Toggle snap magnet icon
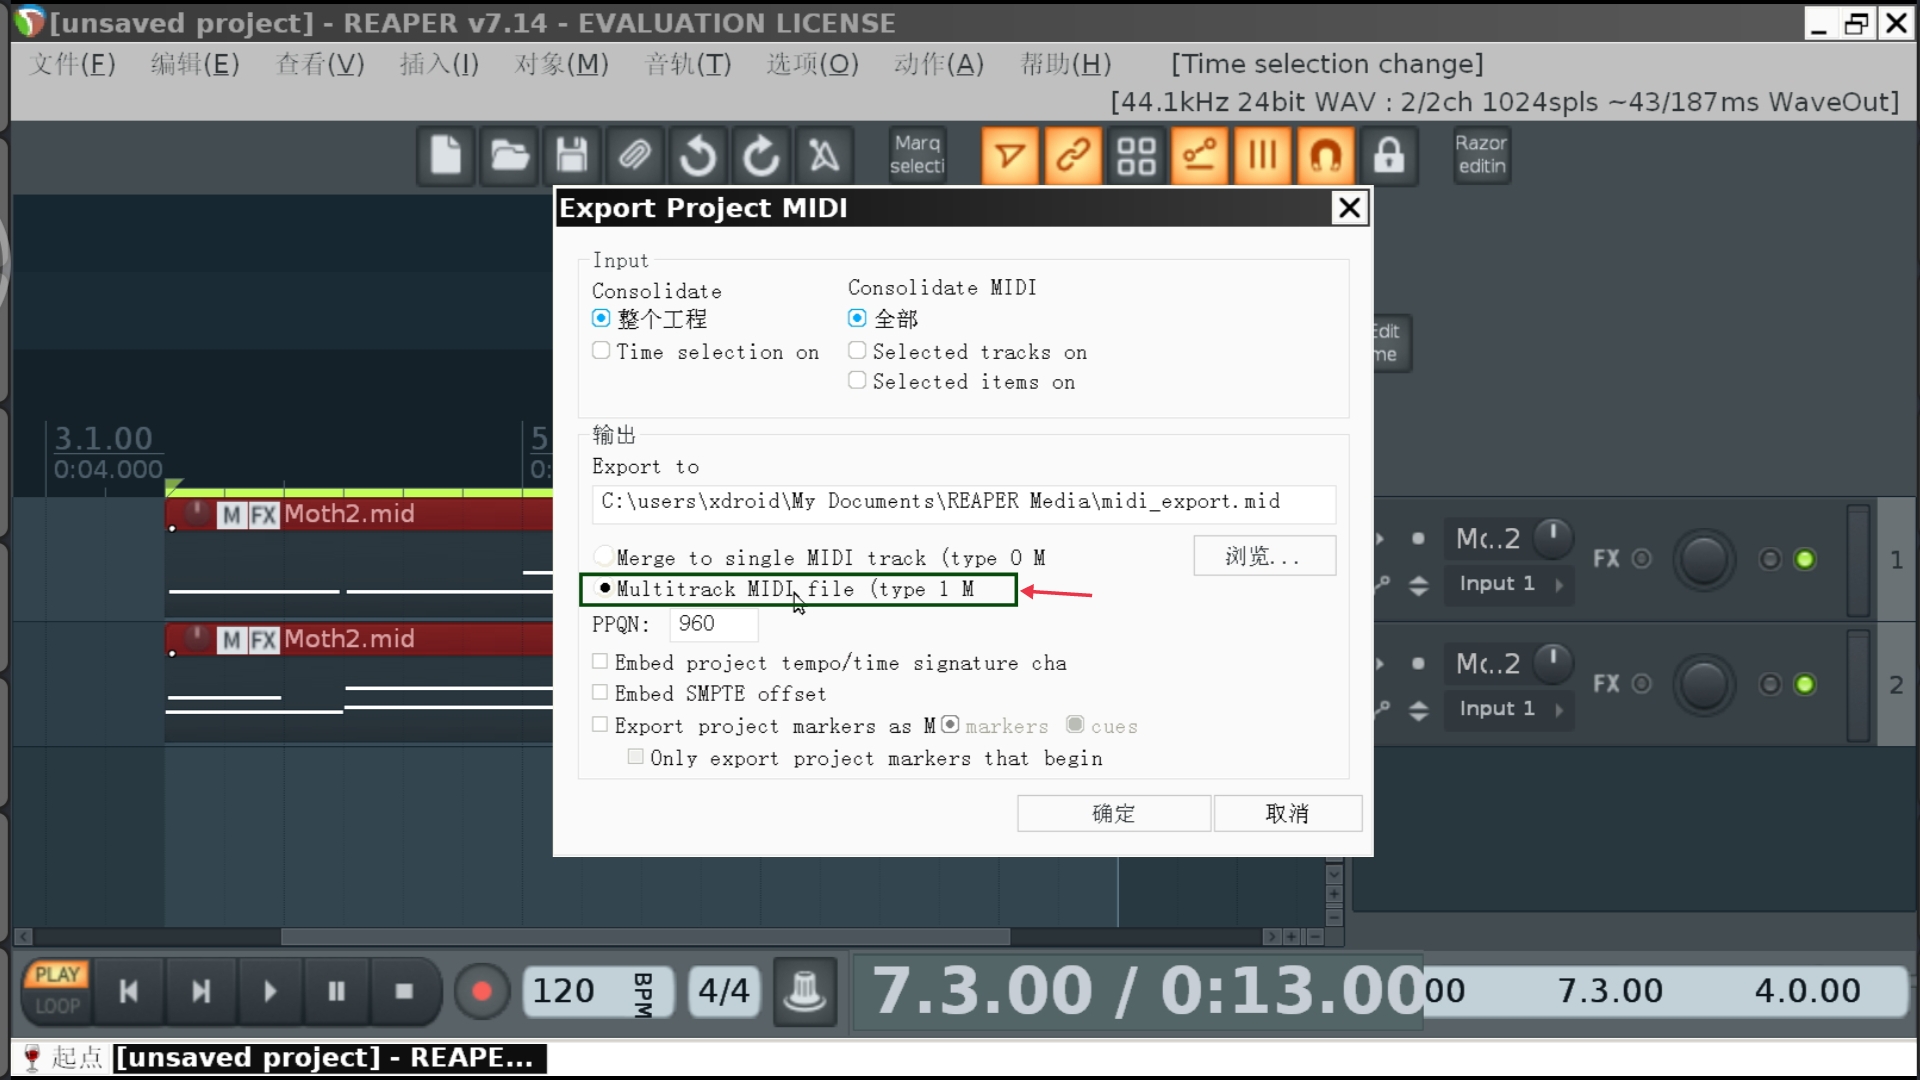 1325,156
